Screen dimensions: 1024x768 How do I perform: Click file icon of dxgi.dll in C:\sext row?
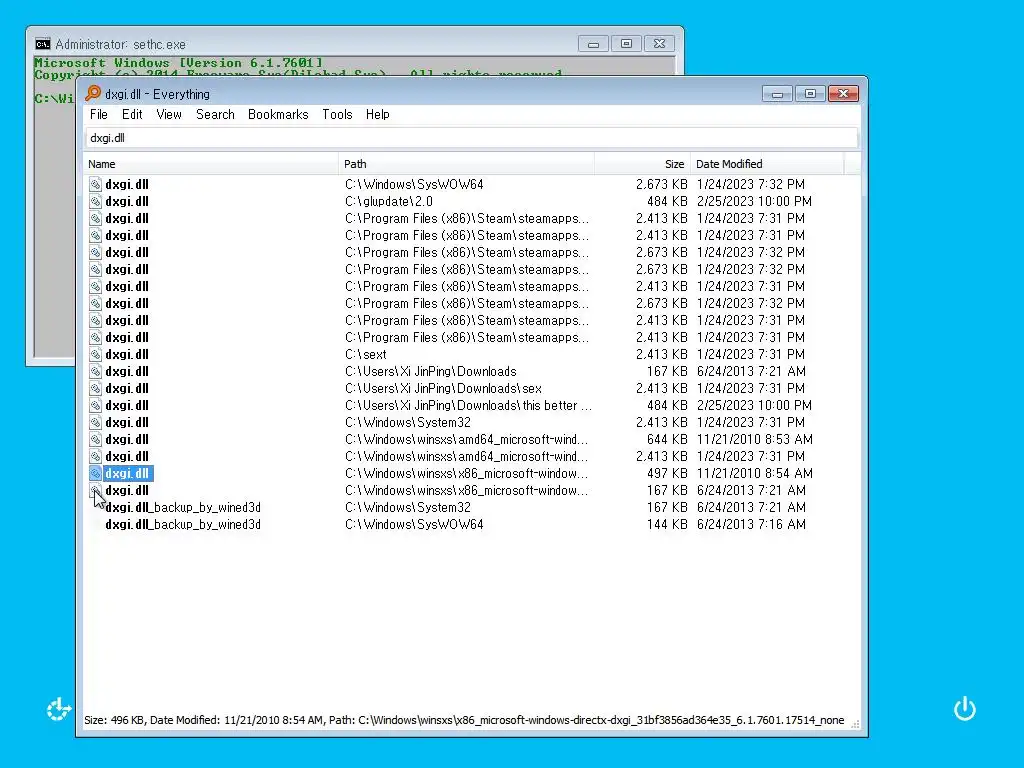pos(95,354)
